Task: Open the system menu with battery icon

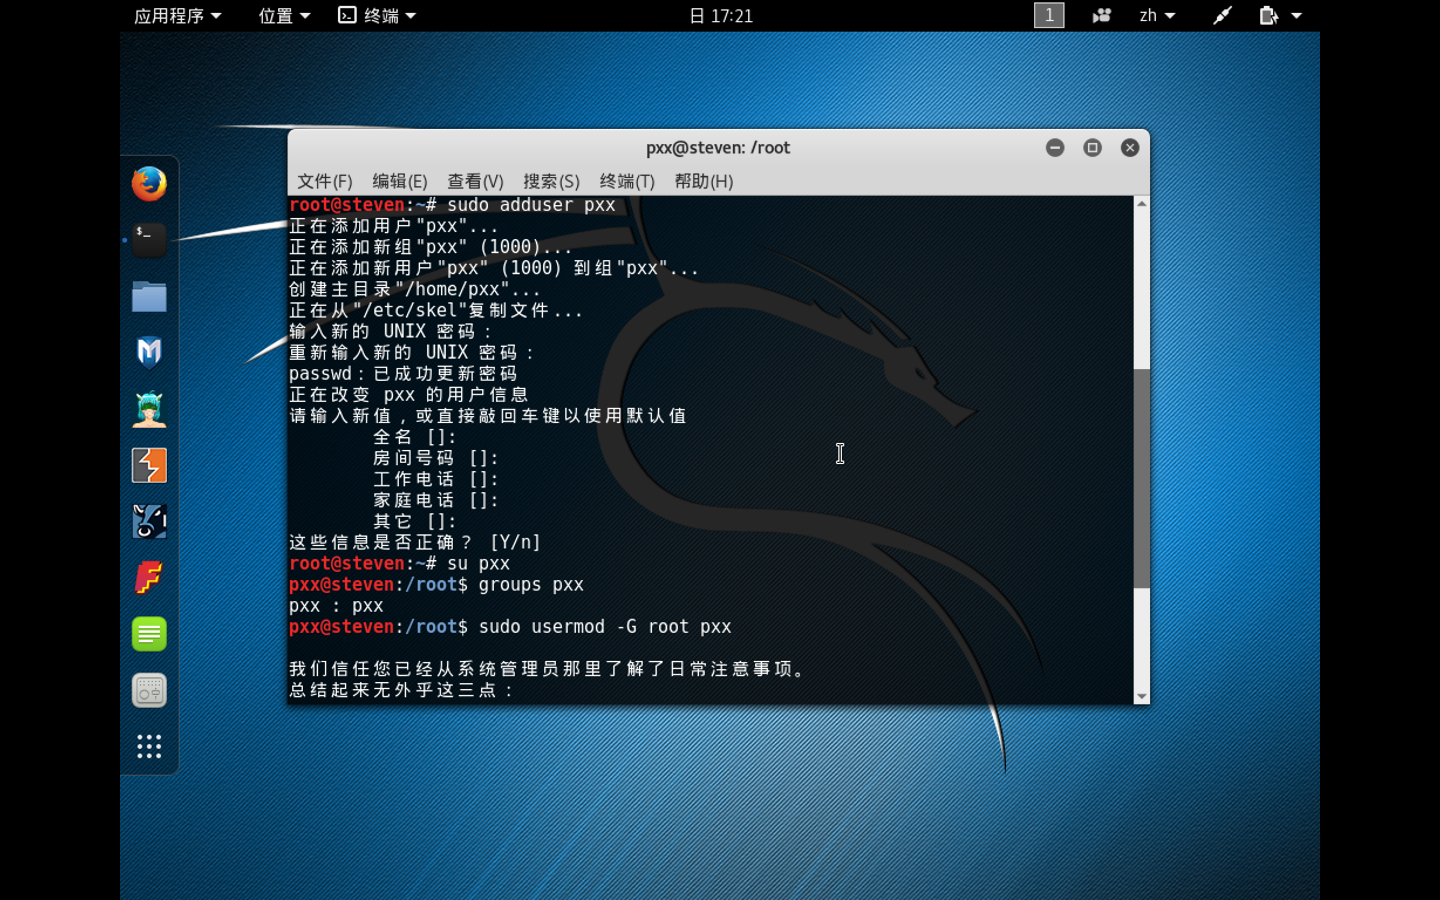Action: (1280, 15)
